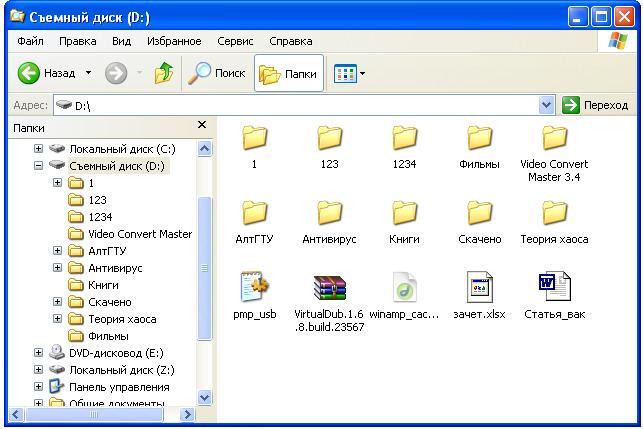Select the pmp_usb file icon

coord(254,287)
